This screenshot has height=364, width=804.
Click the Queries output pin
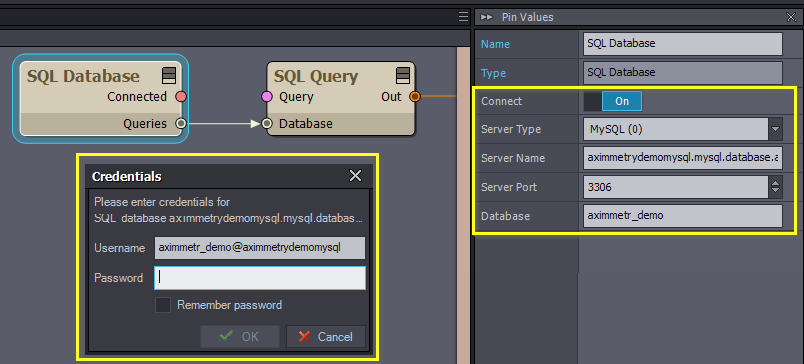(180, 123)
